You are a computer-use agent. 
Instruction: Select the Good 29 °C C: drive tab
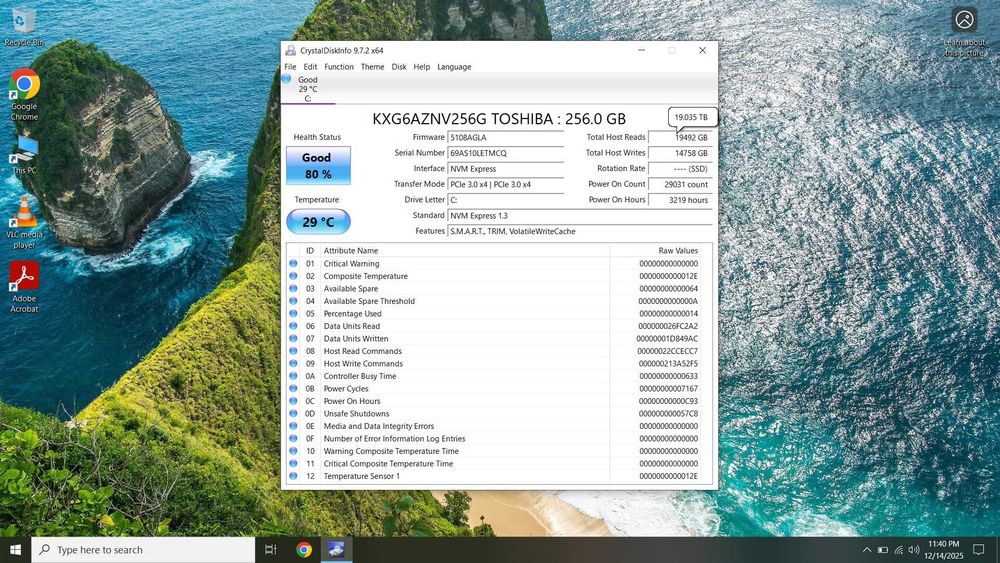click(308, 89)
